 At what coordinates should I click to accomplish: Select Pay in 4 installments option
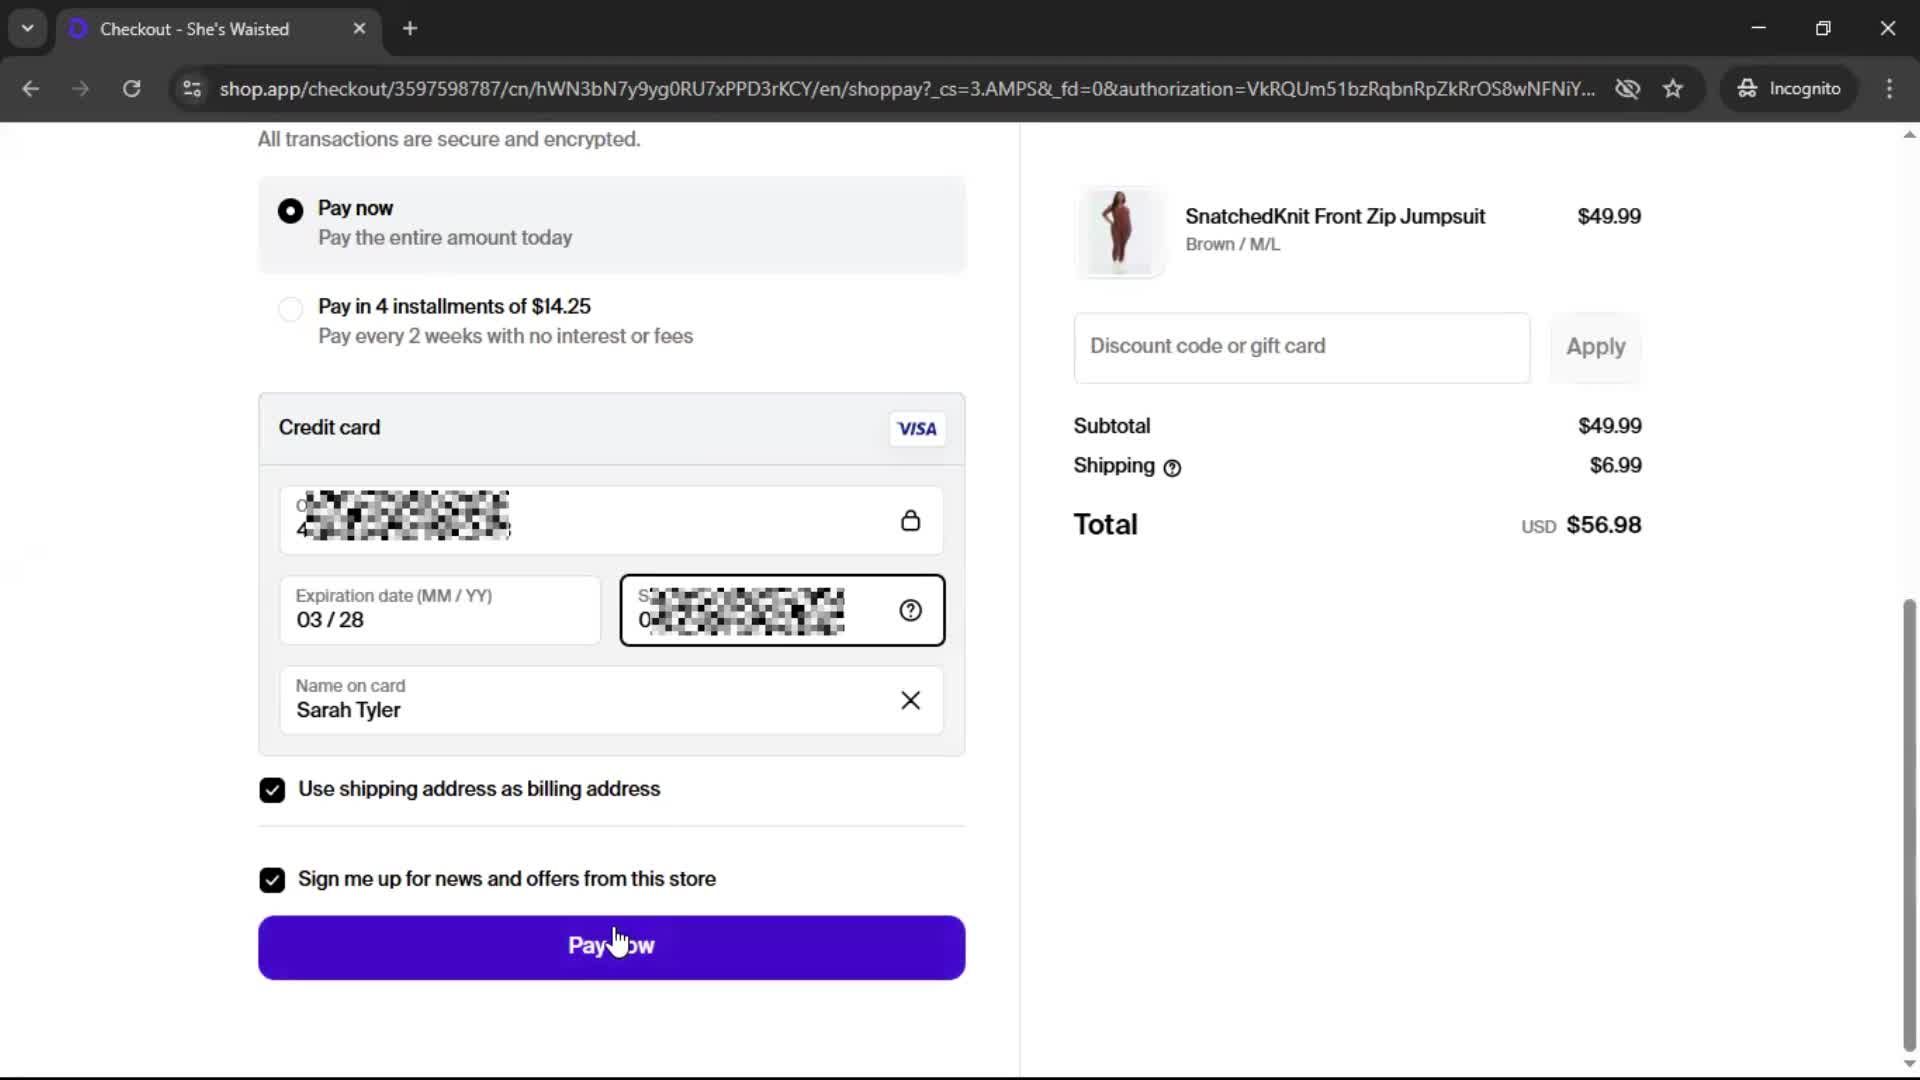click(290, 309)
